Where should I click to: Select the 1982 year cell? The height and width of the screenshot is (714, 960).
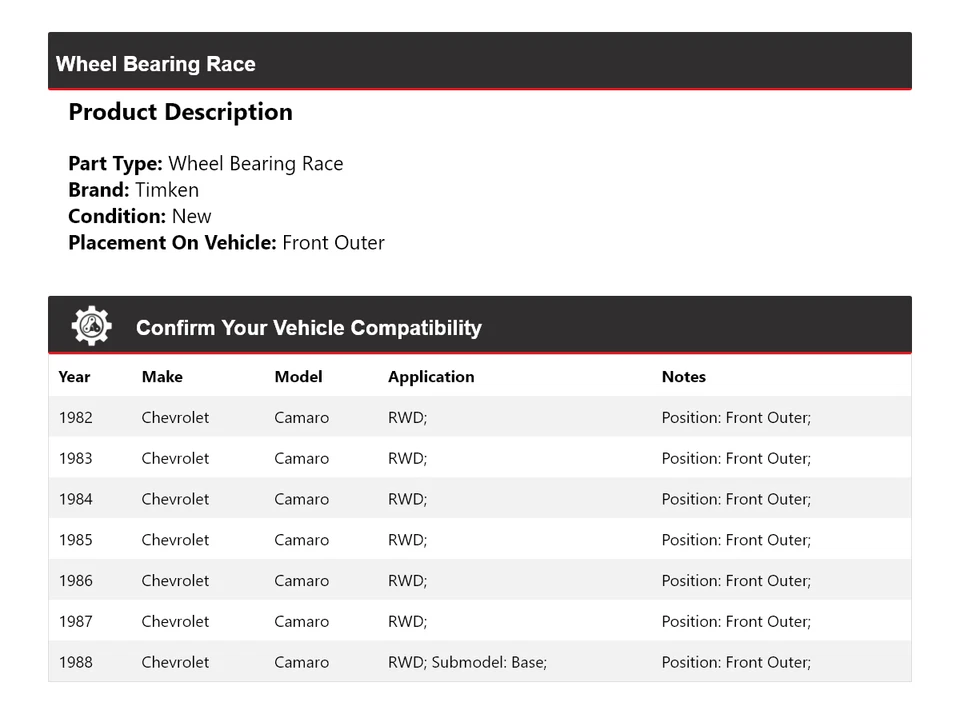click(75, 418)
